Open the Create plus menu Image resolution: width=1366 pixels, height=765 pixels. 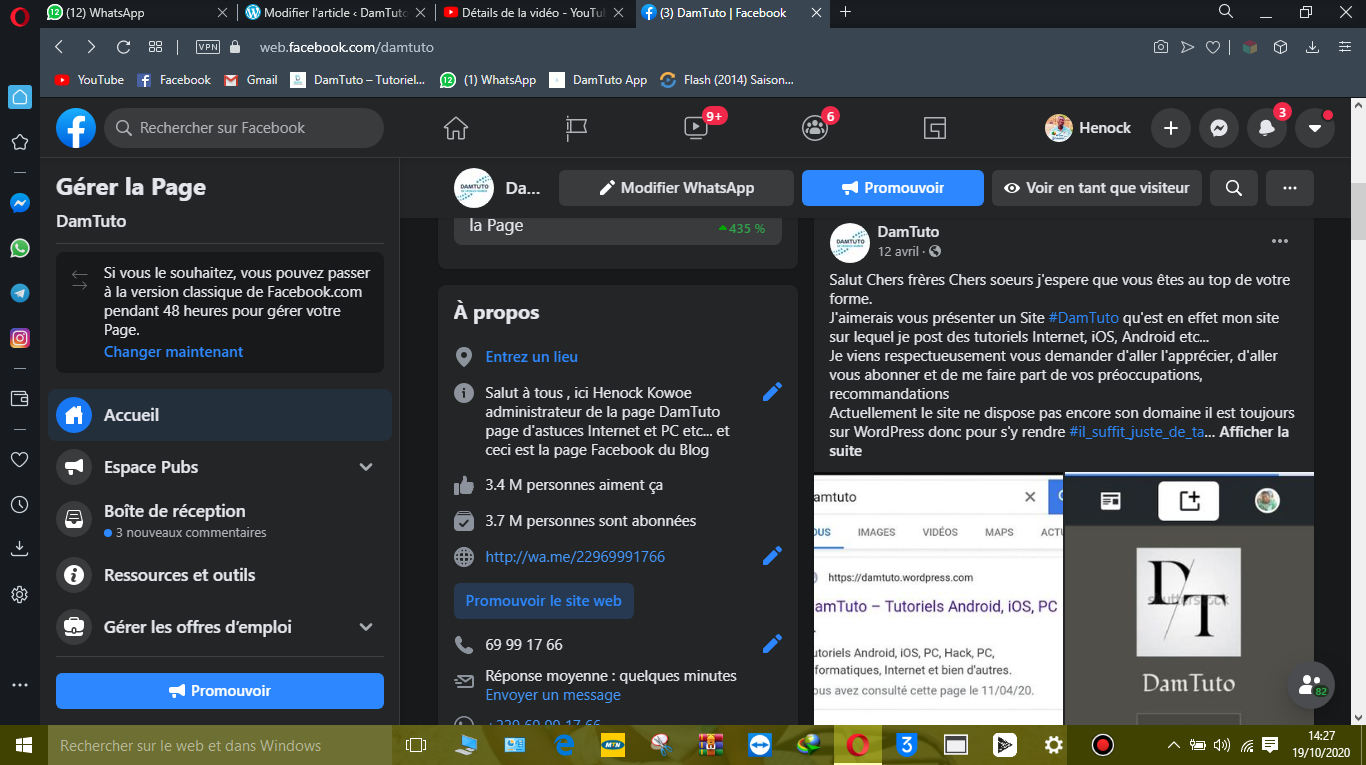tap(1171, 128)
